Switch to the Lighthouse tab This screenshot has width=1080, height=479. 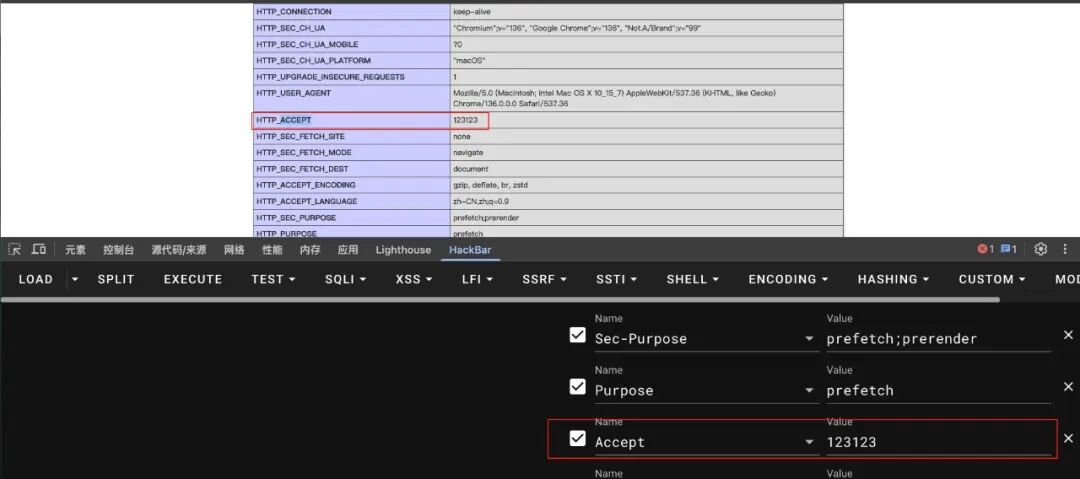[403, 249]
